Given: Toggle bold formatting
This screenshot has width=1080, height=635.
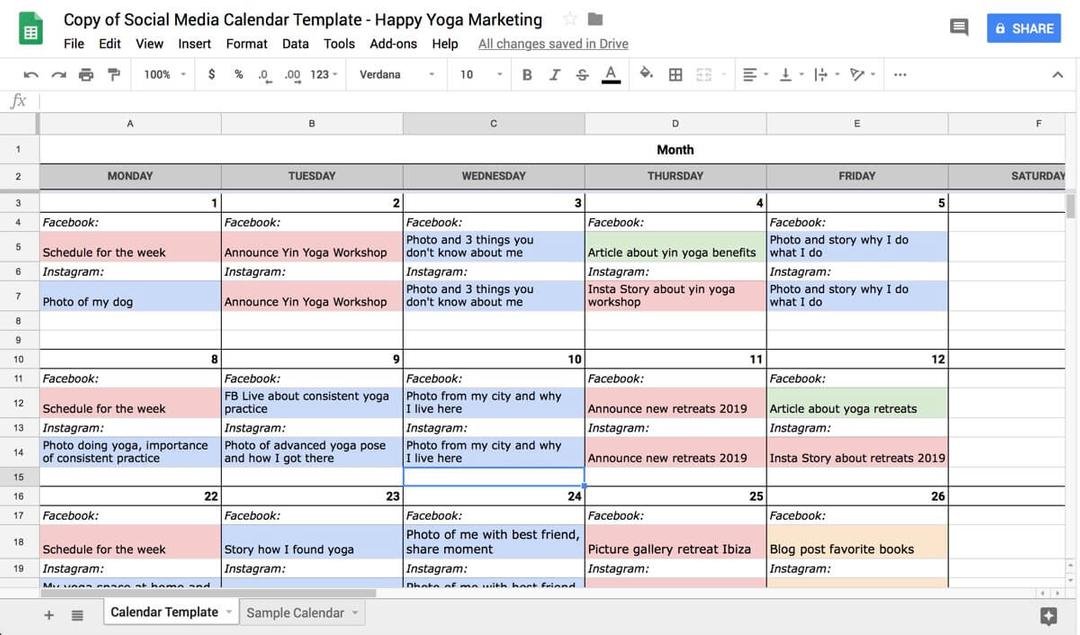Looking at the screenshot, I should pyautogui.click(x=527, y=75).
